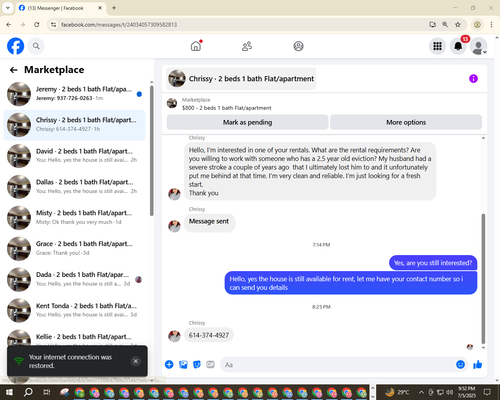Open Chrome three-dot menu
This screenshot has height=400, width=500.
tap(491, 25)
